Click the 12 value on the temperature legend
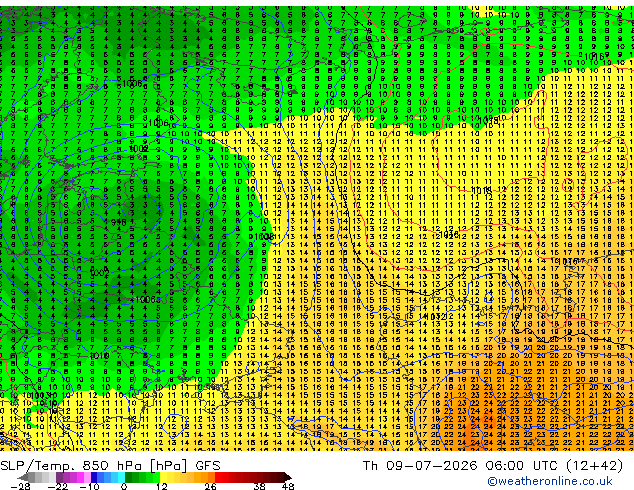Image resolution: width=634 pixels, height=490 pixels. (162, 486)
